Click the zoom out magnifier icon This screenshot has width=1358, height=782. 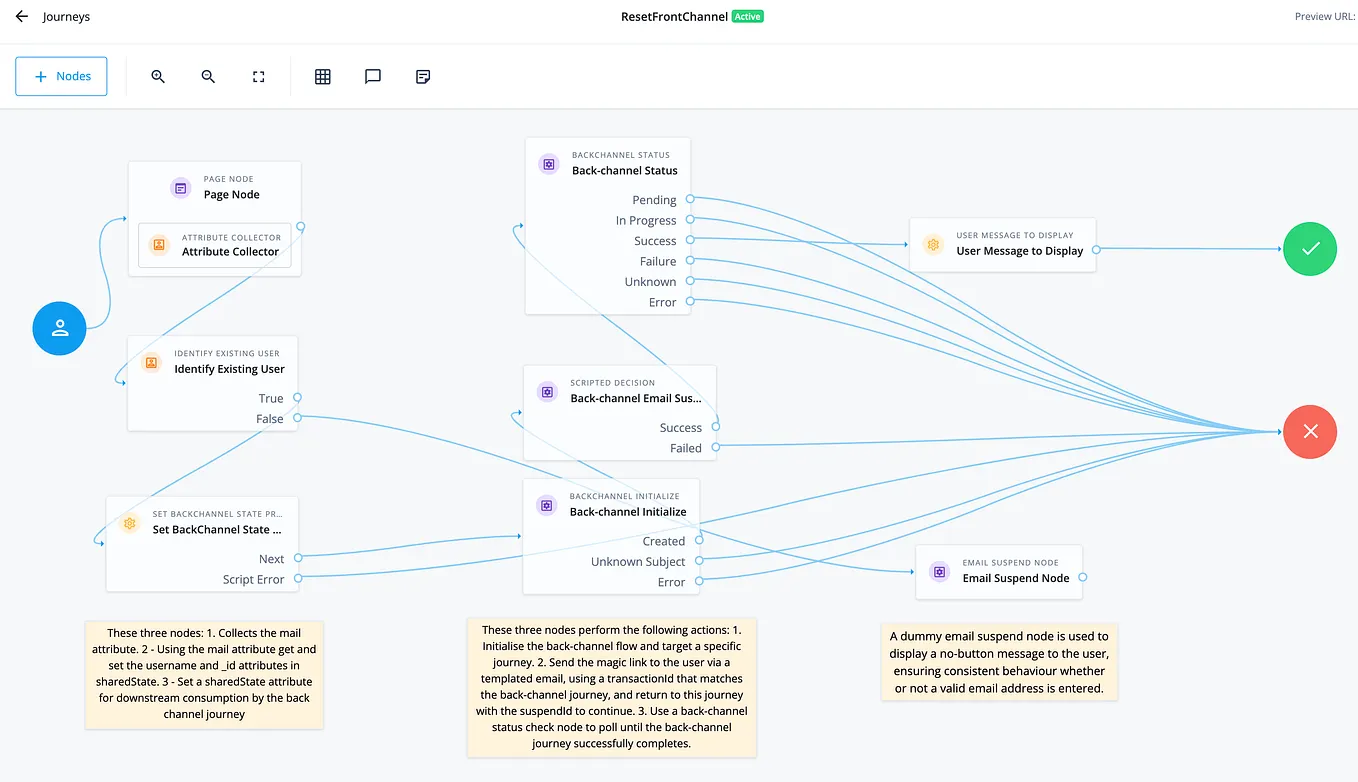point(208,76)
